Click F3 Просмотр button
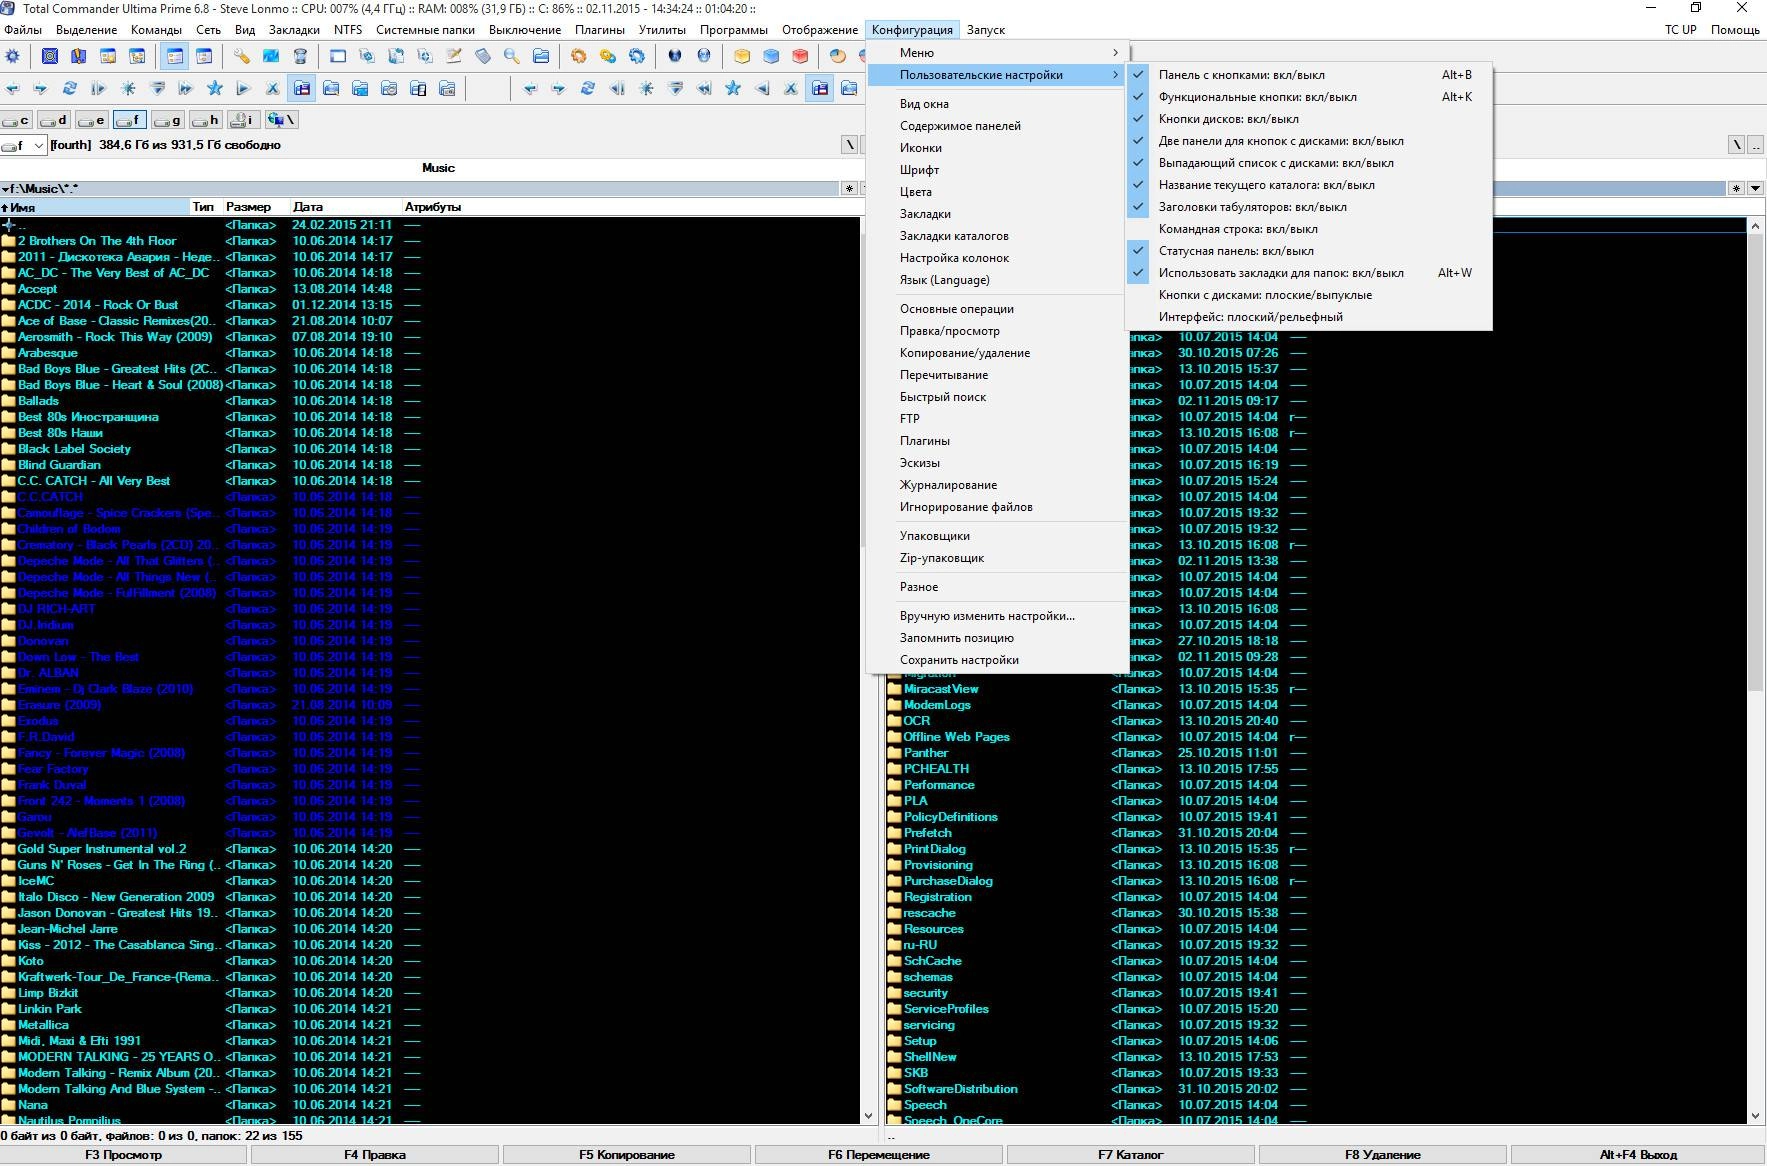The height and width of the screenshot is (1166, 1767). pos(123,1155)
